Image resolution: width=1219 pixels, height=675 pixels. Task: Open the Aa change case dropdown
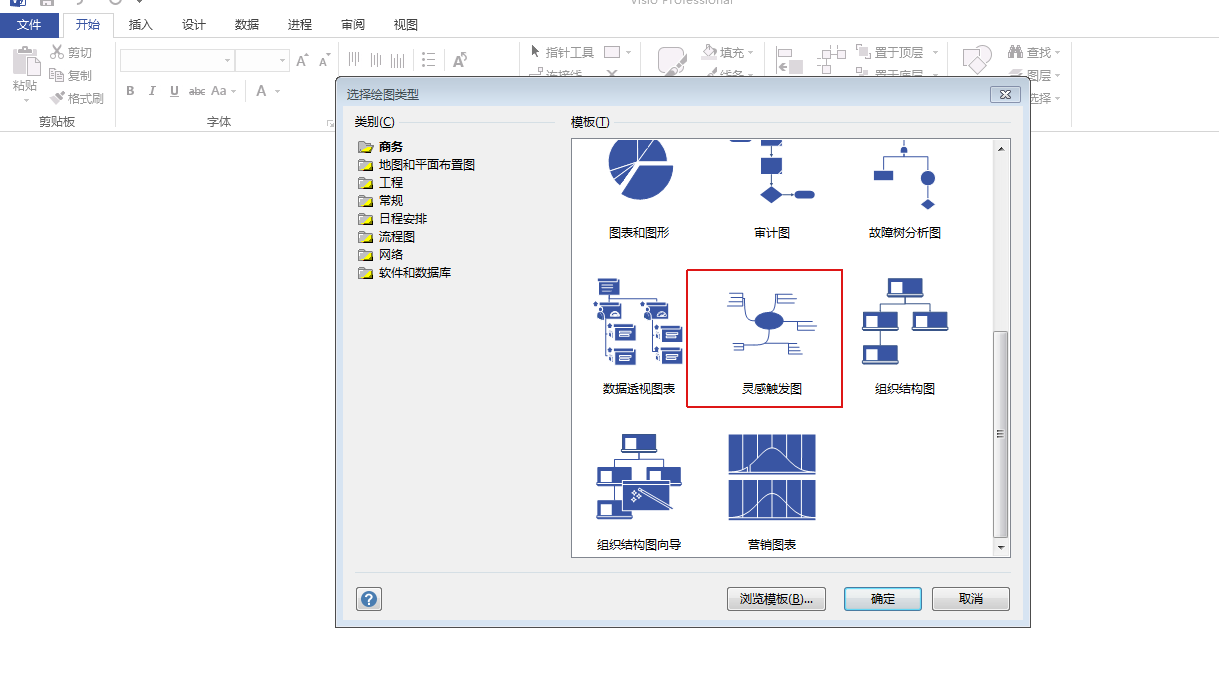coord(224,91)
